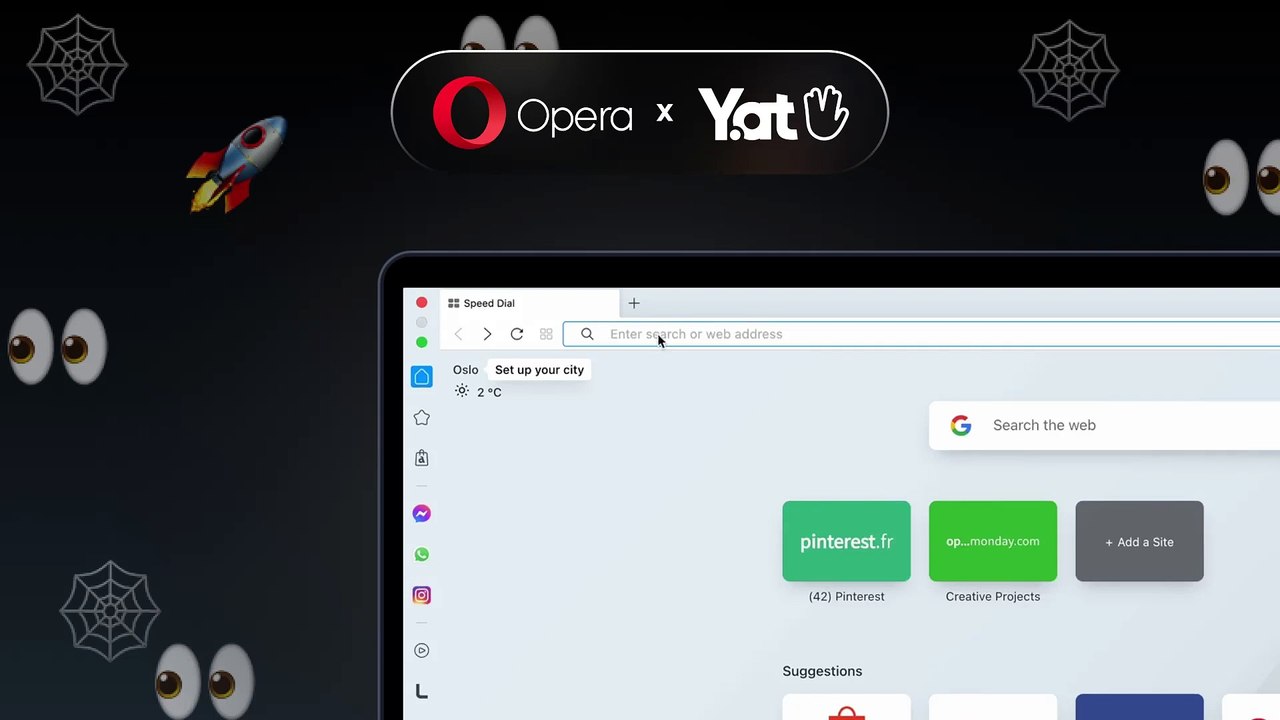This screenshot has width=1280, height=720.
Task: Open the Speed Dial home sidebar icon
Action: 422,376
